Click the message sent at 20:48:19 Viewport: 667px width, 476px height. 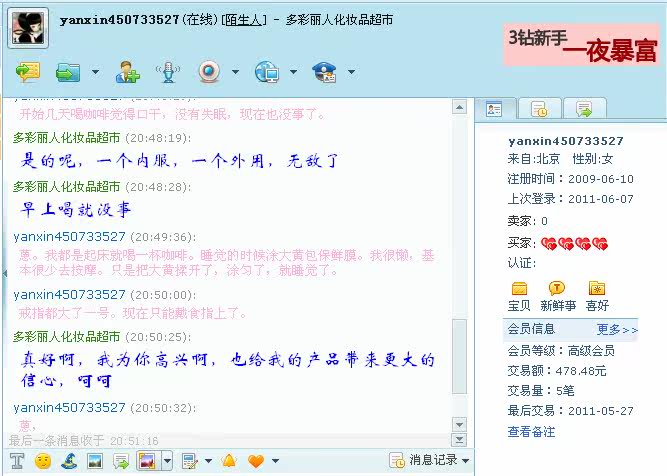click(180, 161)
